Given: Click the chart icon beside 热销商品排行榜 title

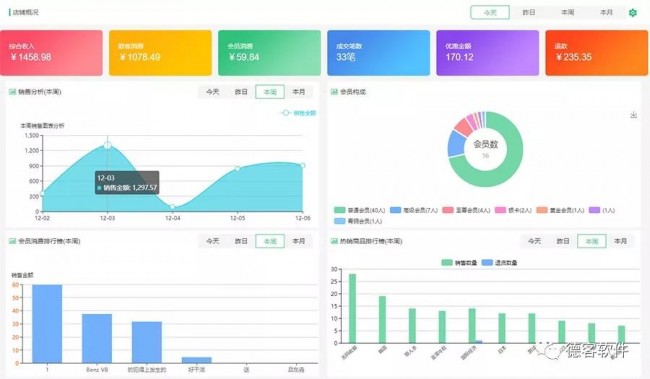Looking at the screenshot, I should click(334, 241).
